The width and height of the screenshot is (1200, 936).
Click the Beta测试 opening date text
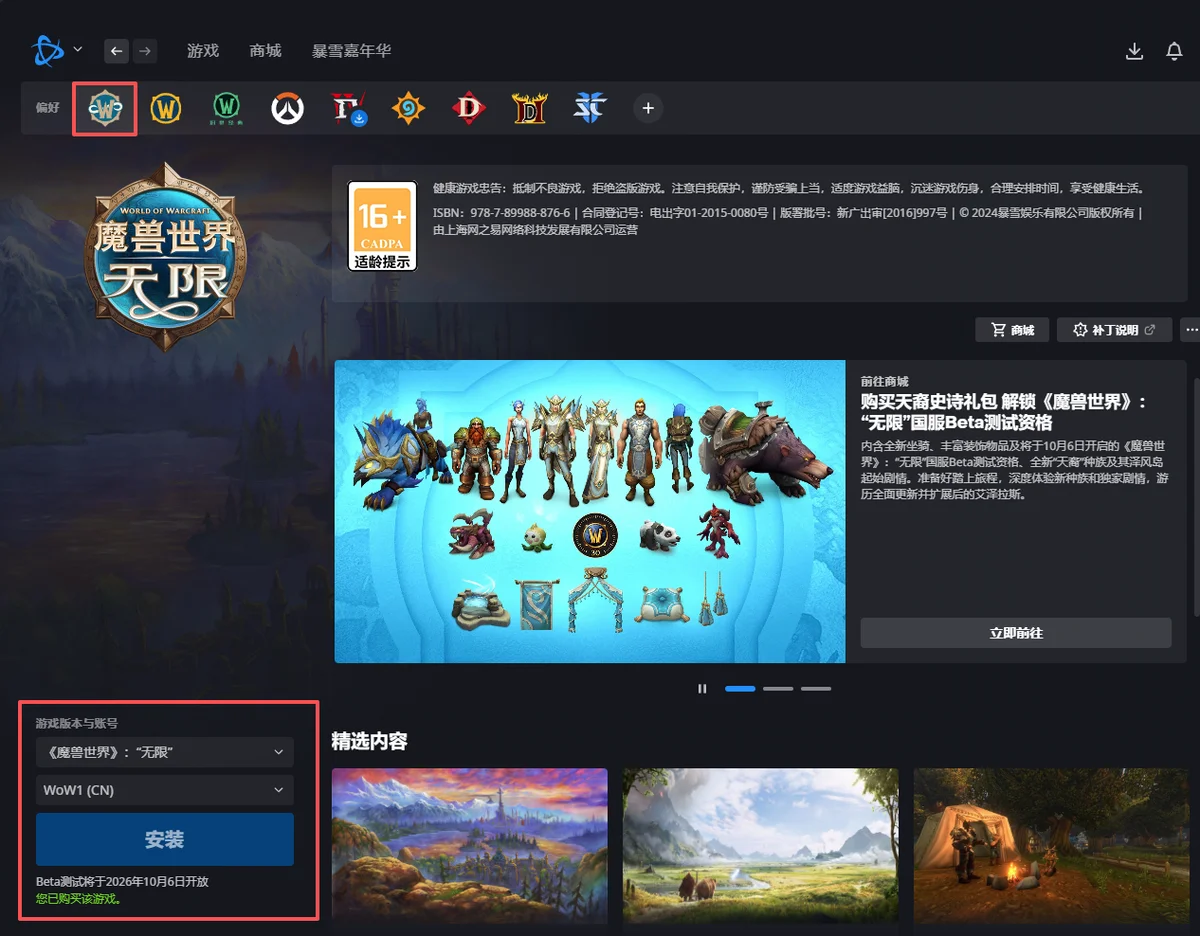coord(122,882)
